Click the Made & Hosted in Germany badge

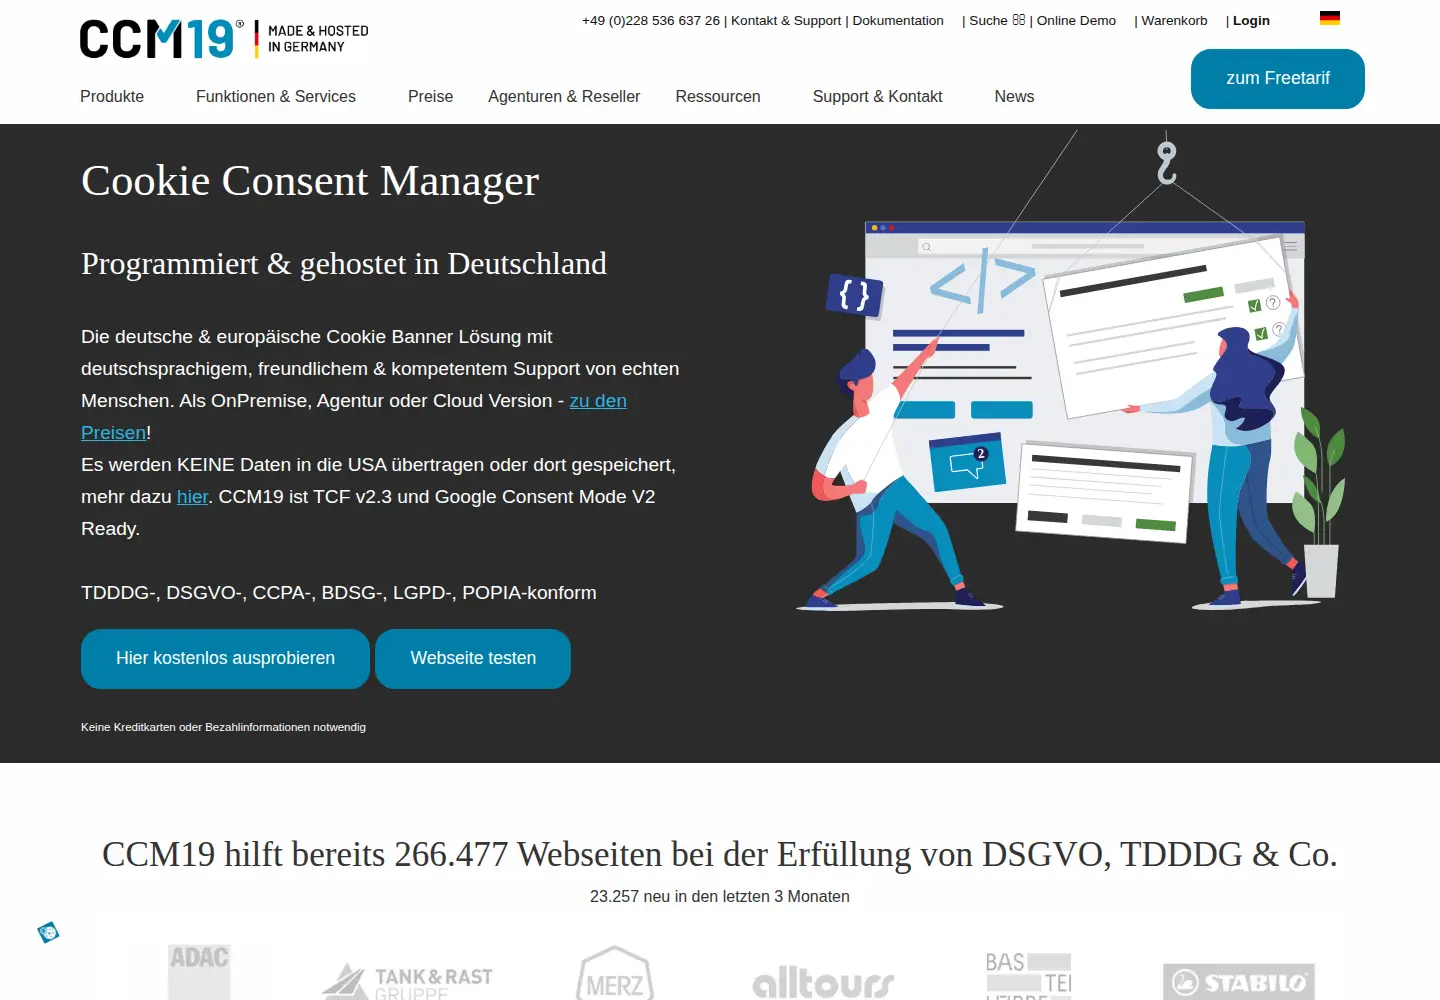coord(311,39)
